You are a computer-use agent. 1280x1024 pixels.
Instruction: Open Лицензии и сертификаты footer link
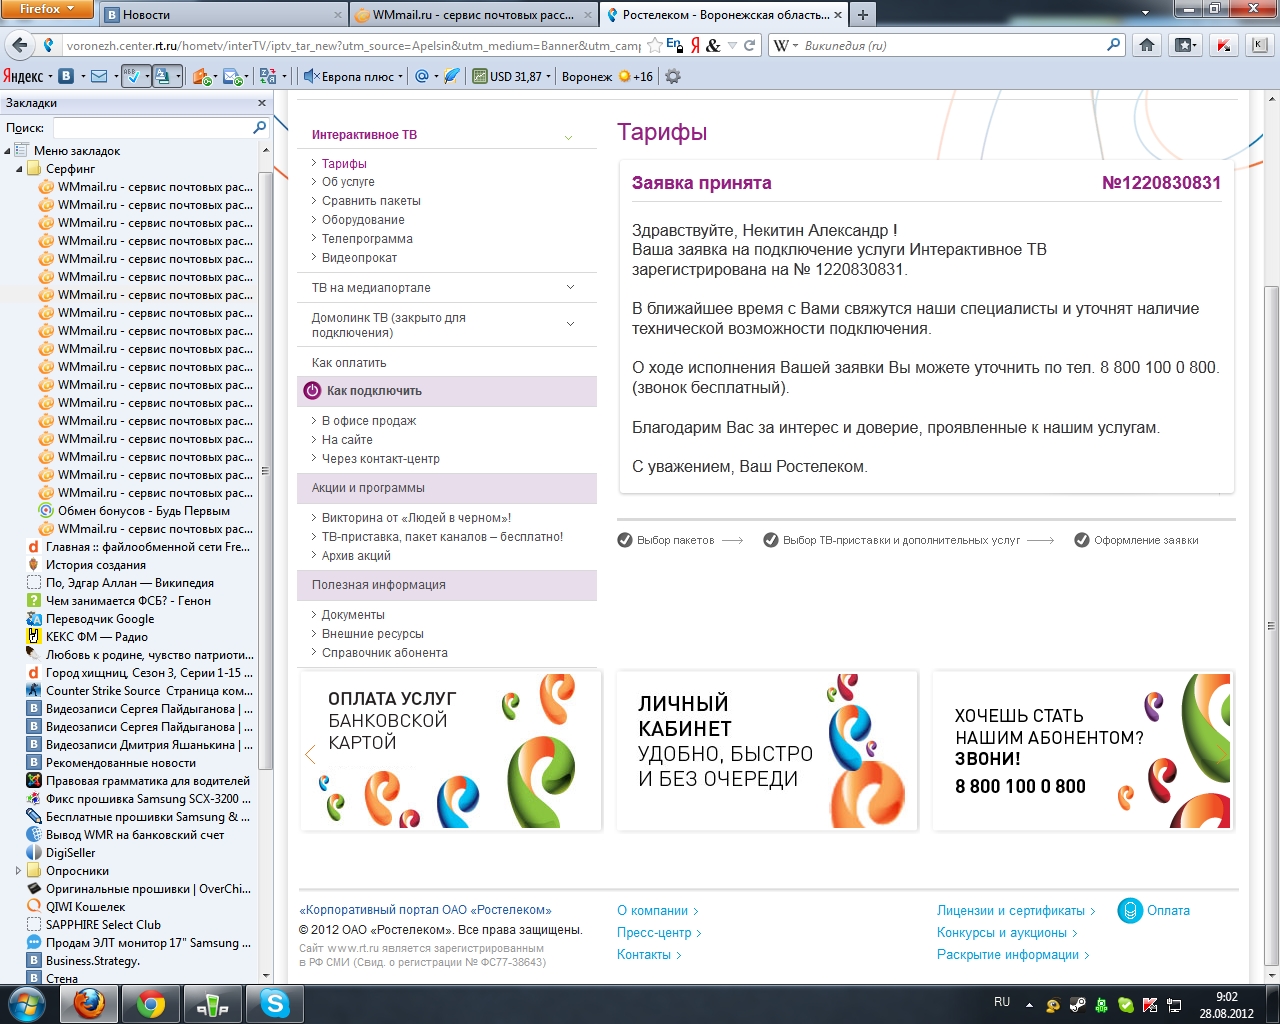(x=1011, y=911)
